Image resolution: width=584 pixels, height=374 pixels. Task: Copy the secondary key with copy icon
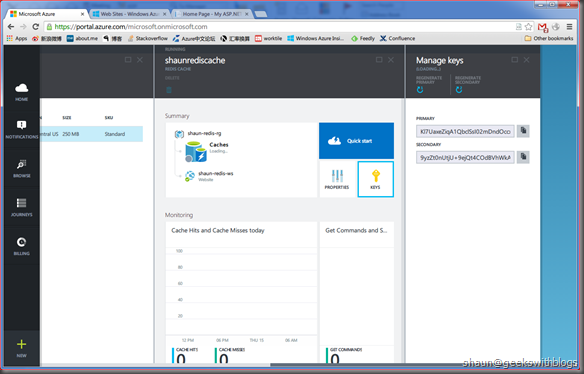point(523,157)
